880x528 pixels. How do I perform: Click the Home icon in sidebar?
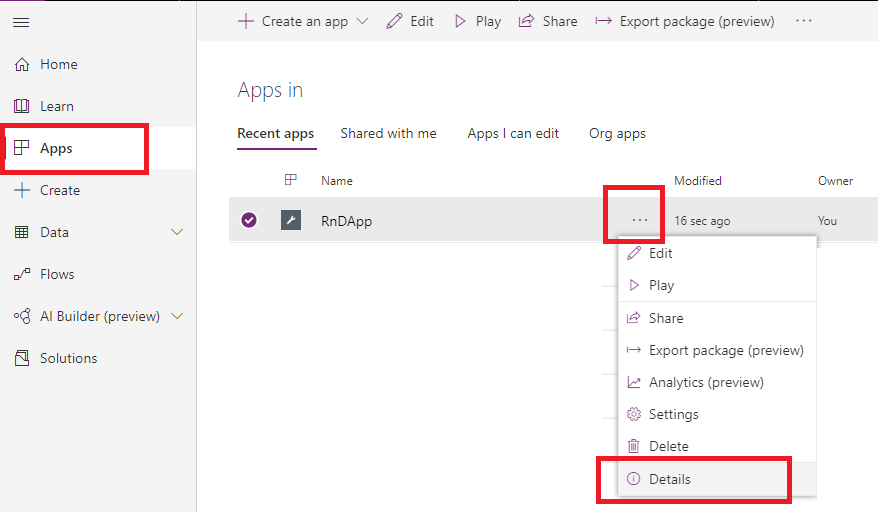click(x=21, y=64)
